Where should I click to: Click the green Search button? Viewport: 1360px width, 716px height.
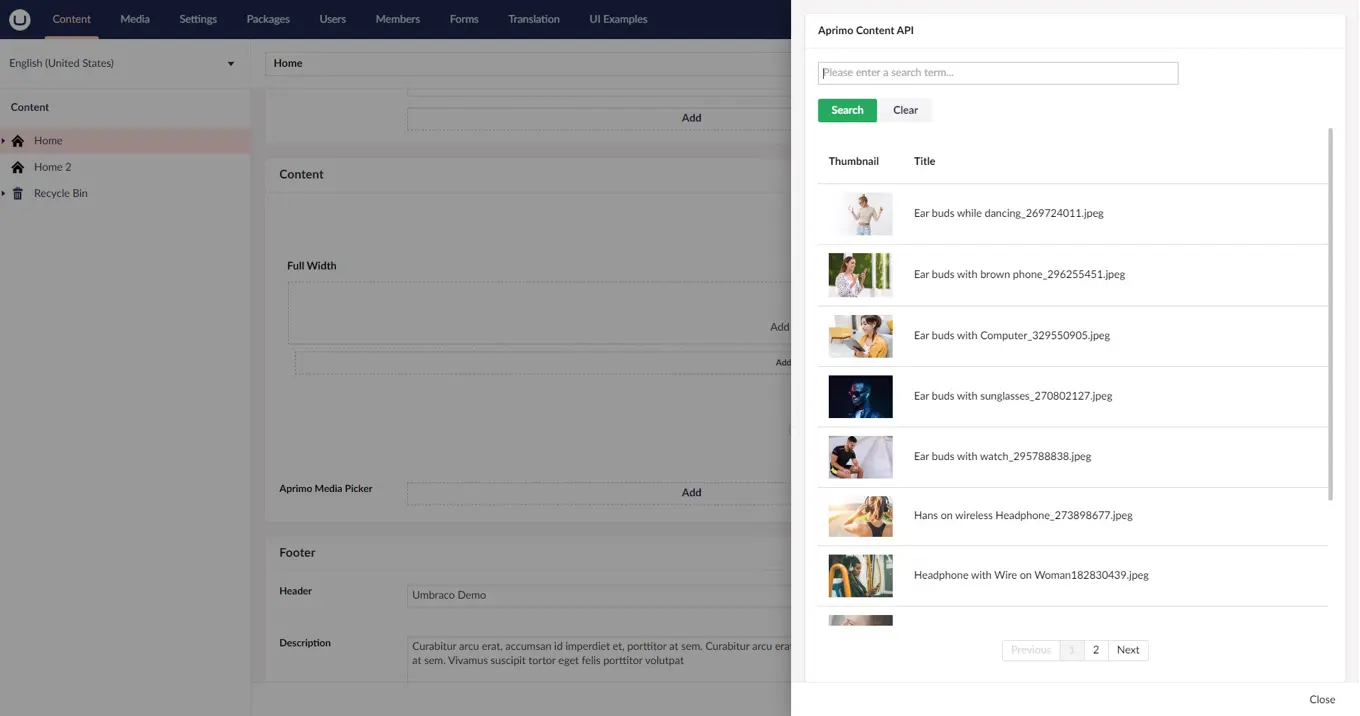tap(846, 110)
